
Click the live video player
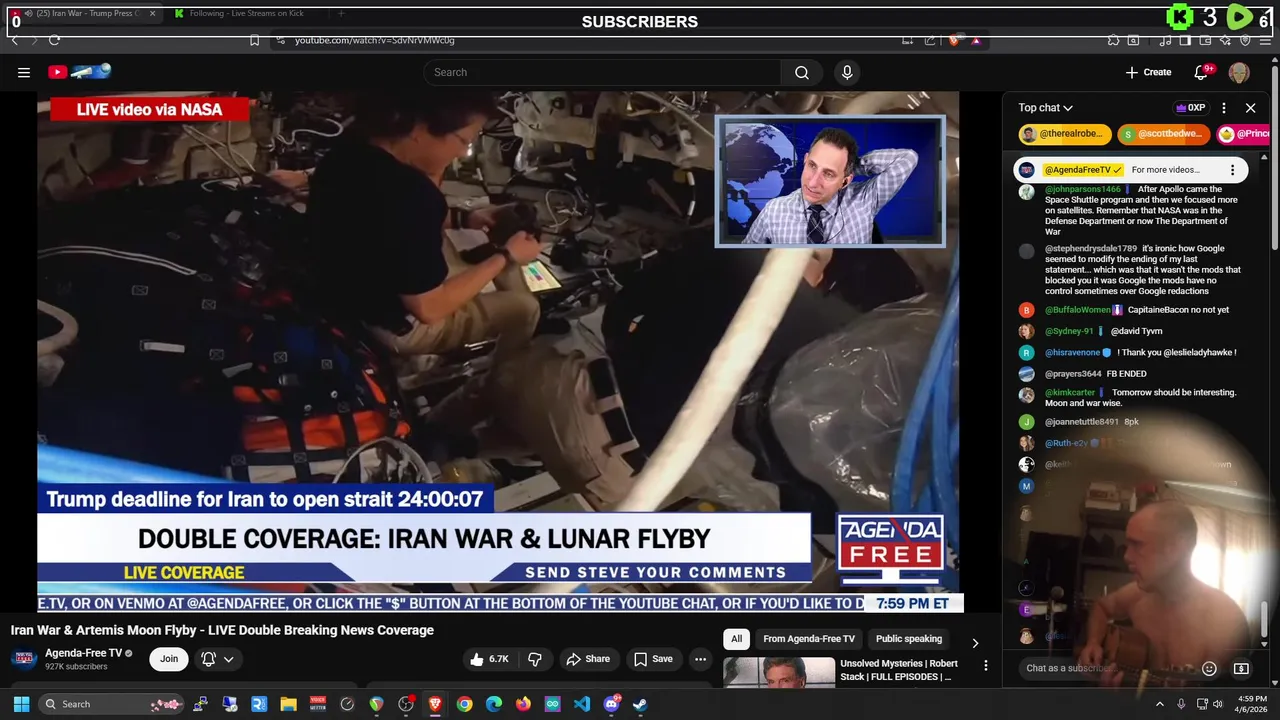498,351
